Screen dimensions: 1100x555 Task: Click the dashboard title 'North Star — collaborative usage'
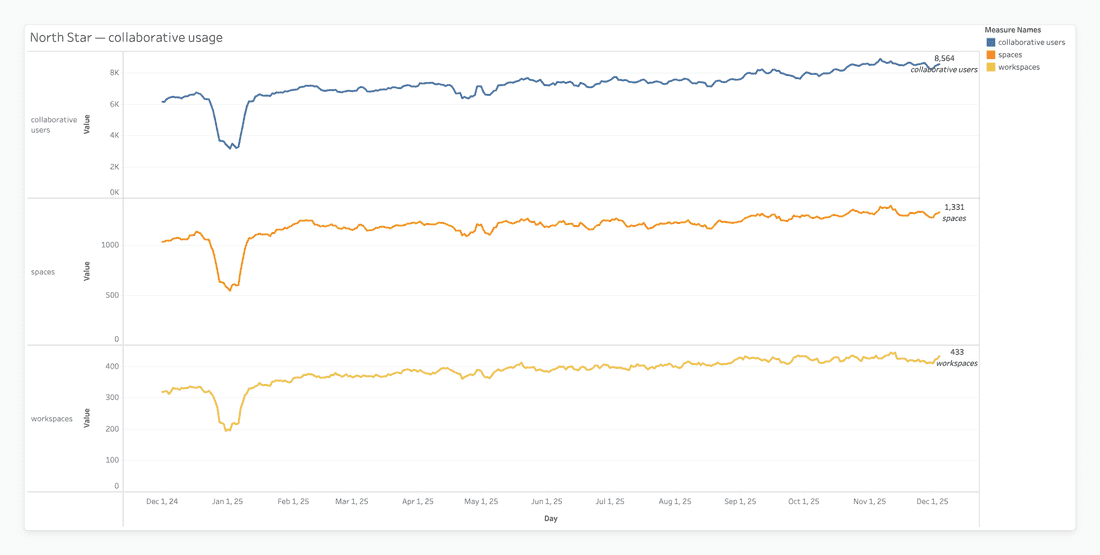[x=126, y=38]
